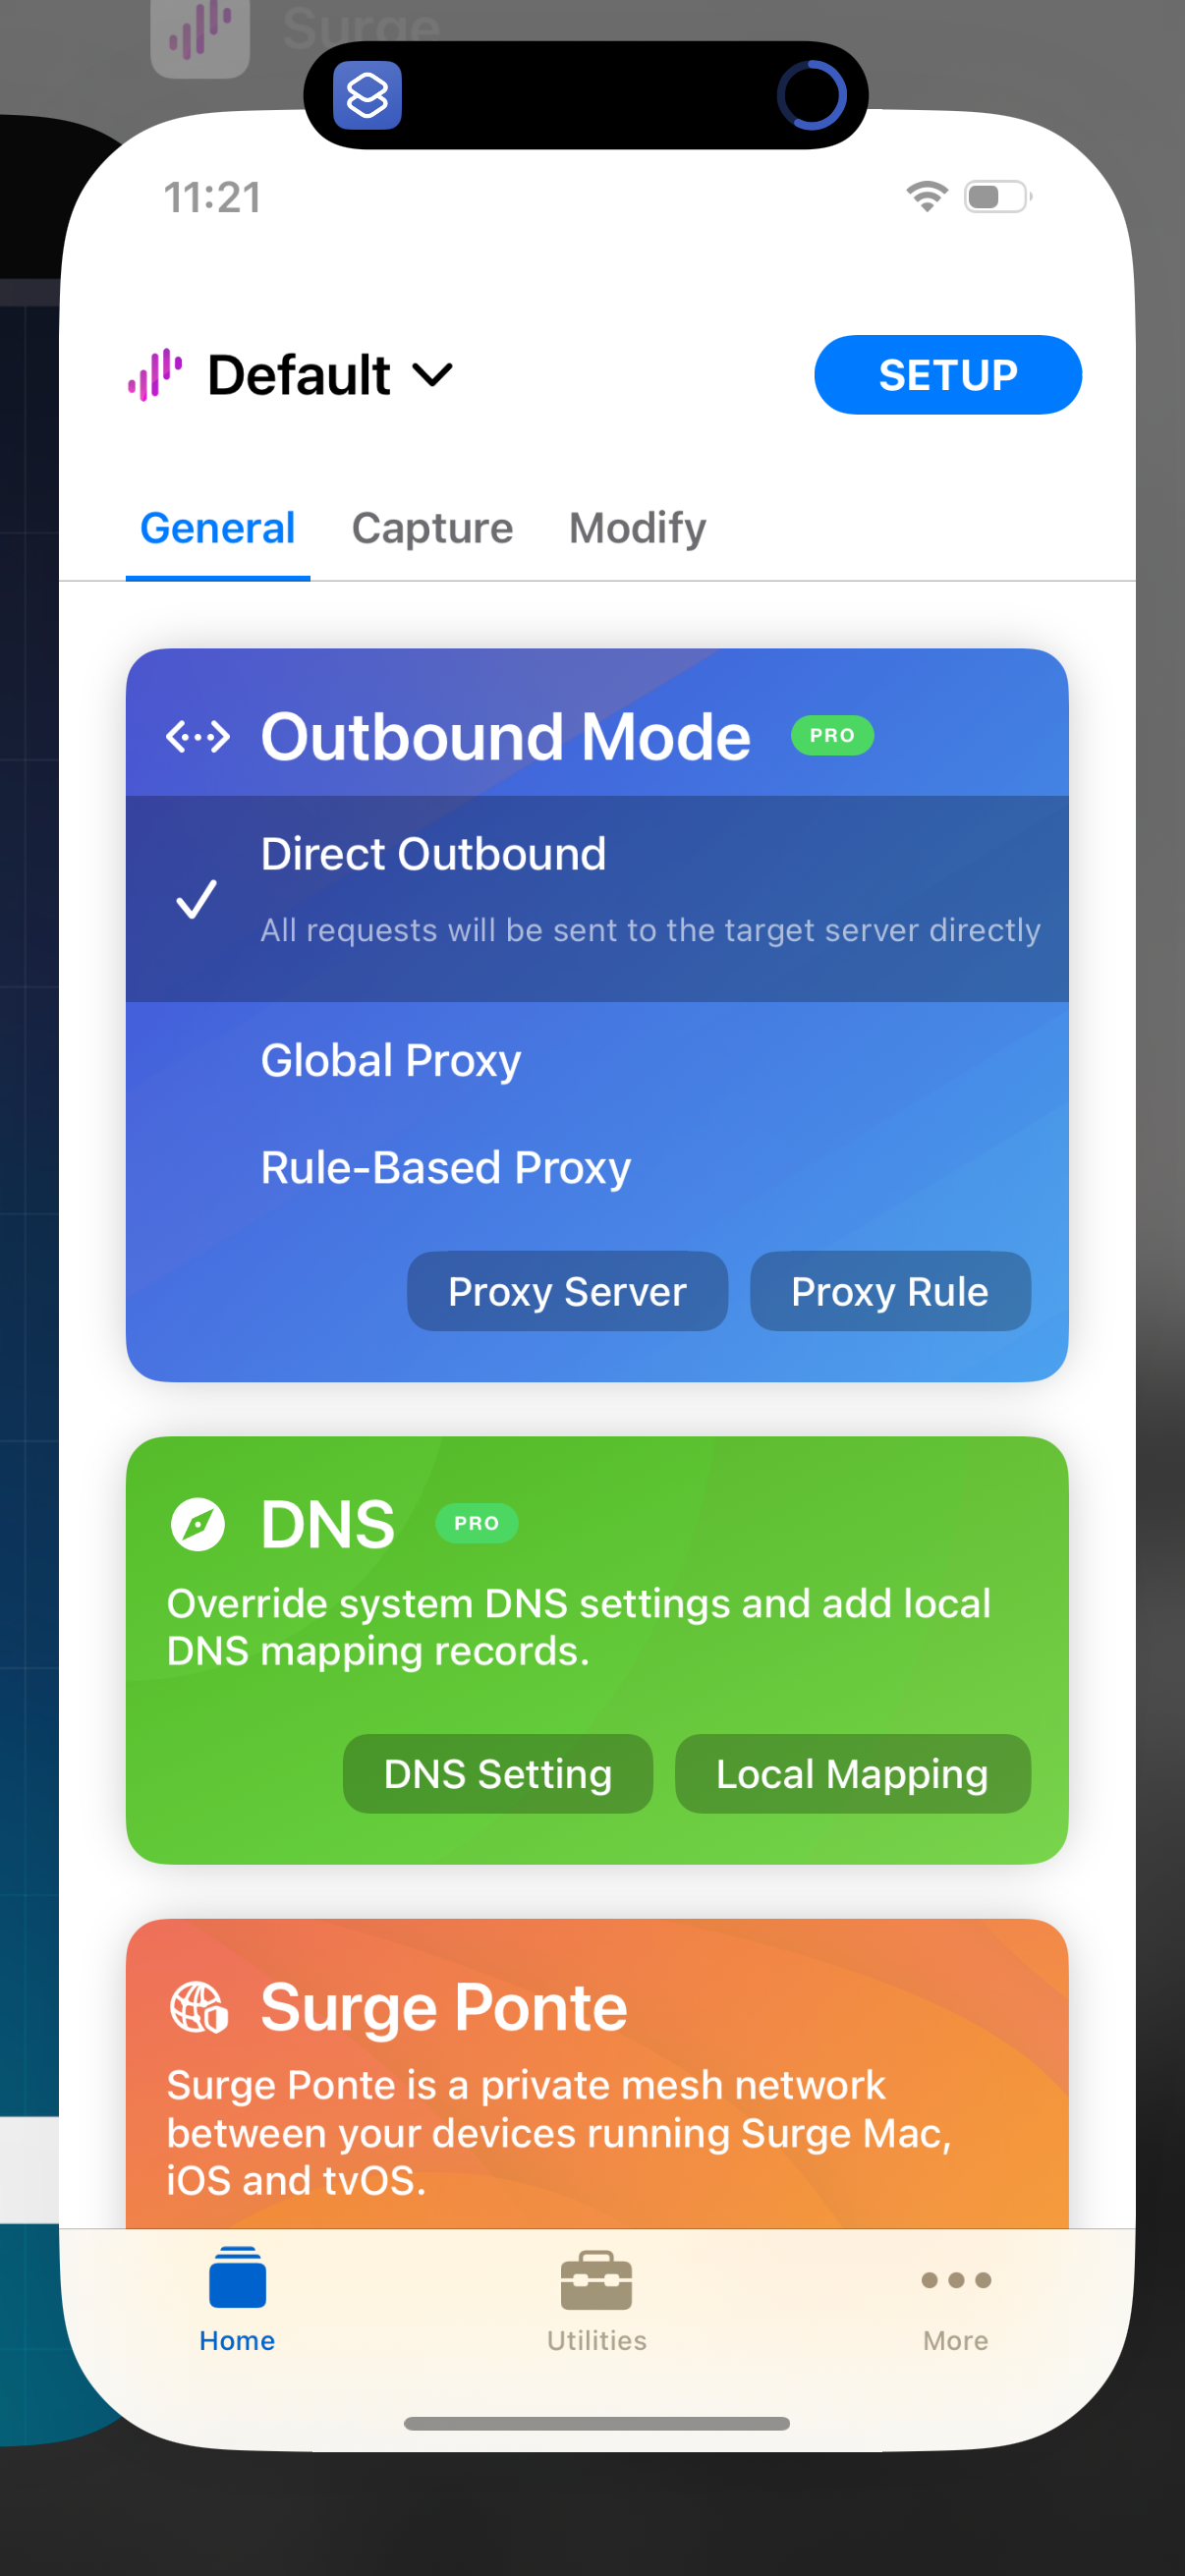Open the Utilities toolbox tab
This screenshot has height=2576, width=1185.
596,2300
